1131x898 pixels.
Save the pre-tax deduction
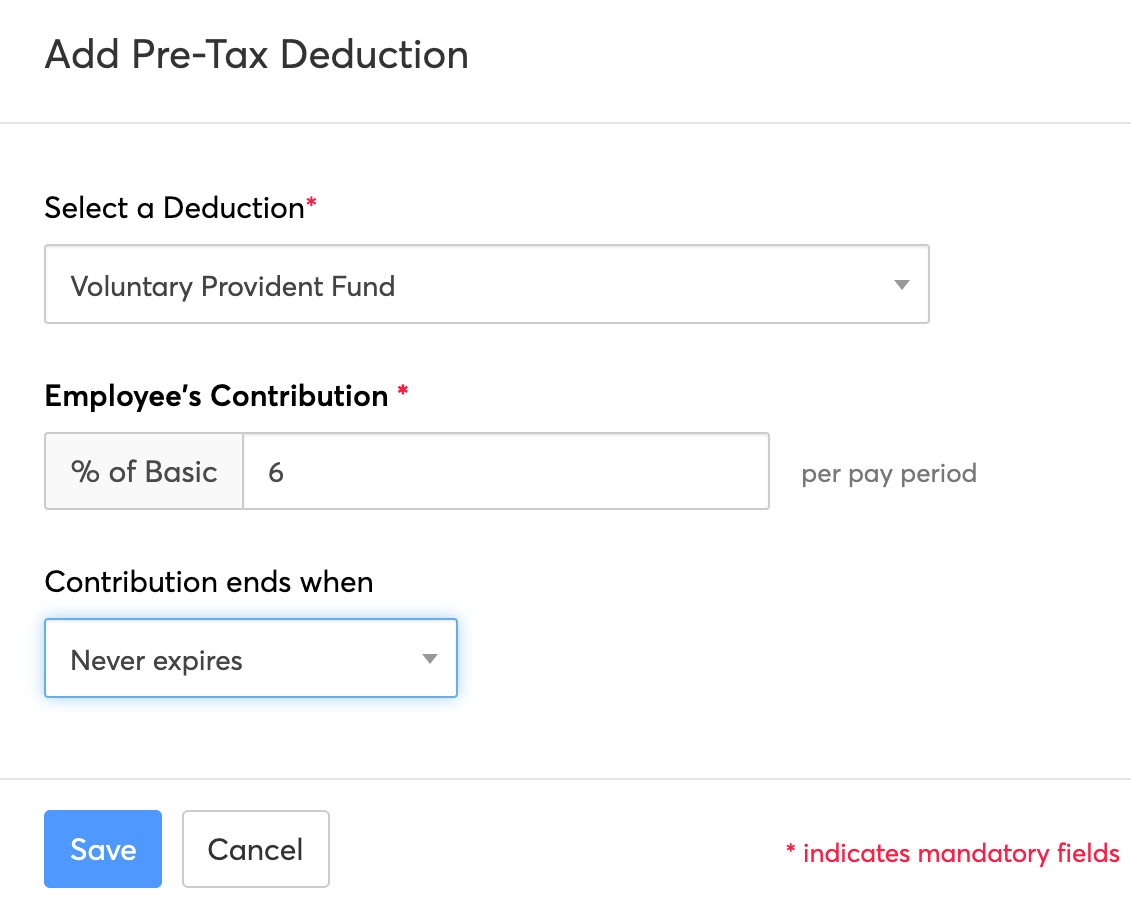click(103, 849)
